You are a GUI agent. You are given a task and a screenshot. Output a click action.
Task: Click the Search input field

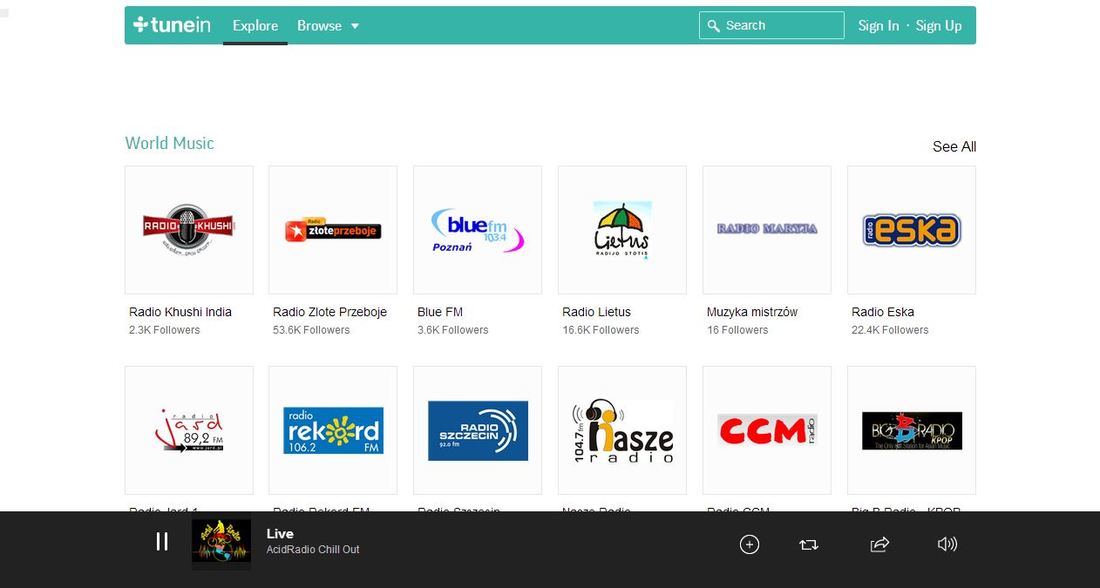[x=772, y=25]
